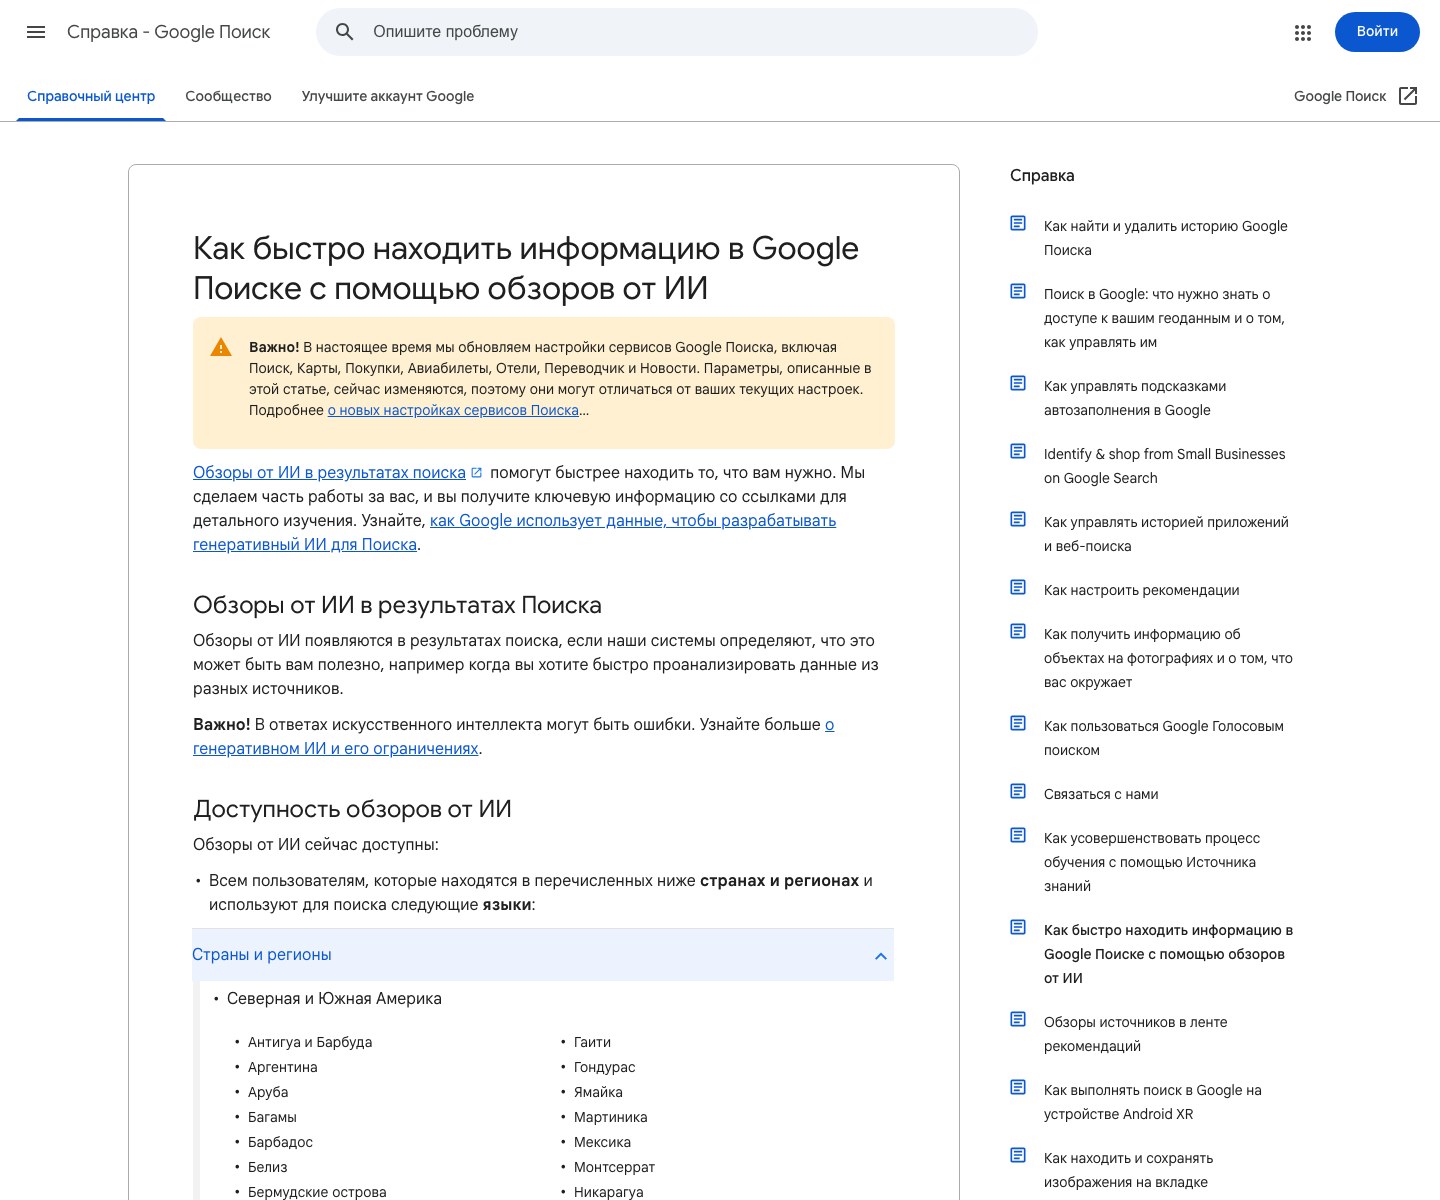This screenshot has width=1440, height=1200.
Task: Click the country name Ямайка
Action: [x=598, y=1092]
